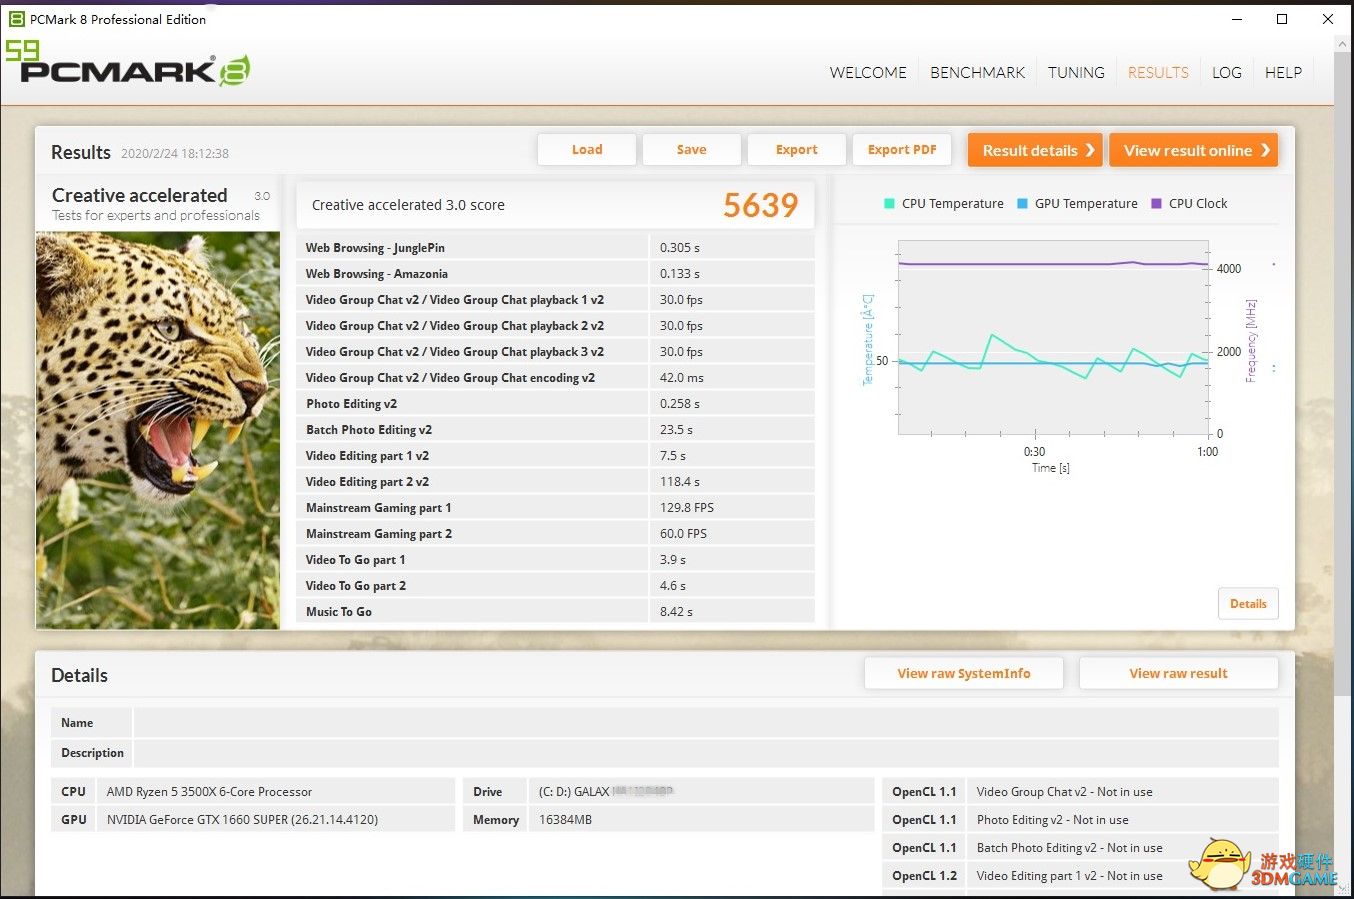Click Video Group Chat v2 - Not in use
The image size is (1354, 899).
pyautogui.click(x=1064, y=791)
